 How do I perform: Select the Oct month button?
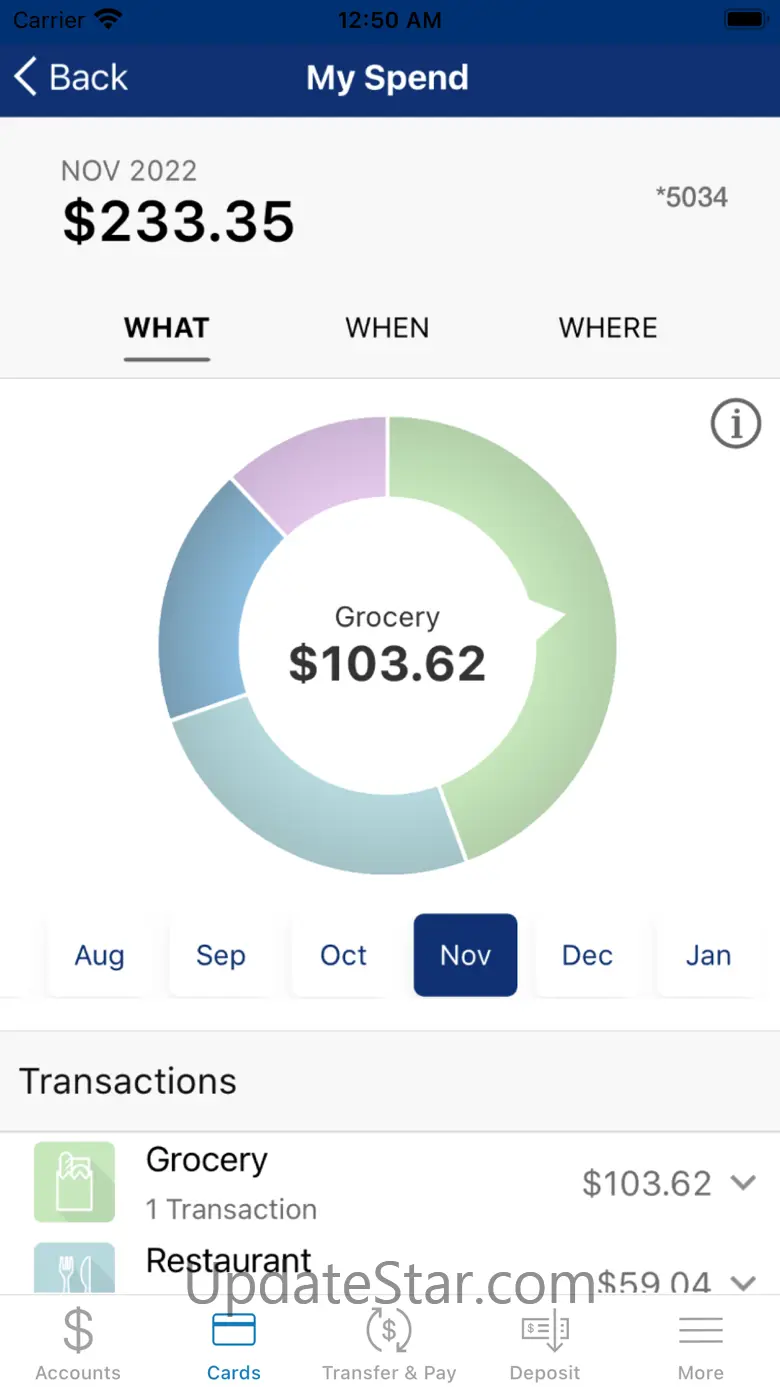pos(343,955)
